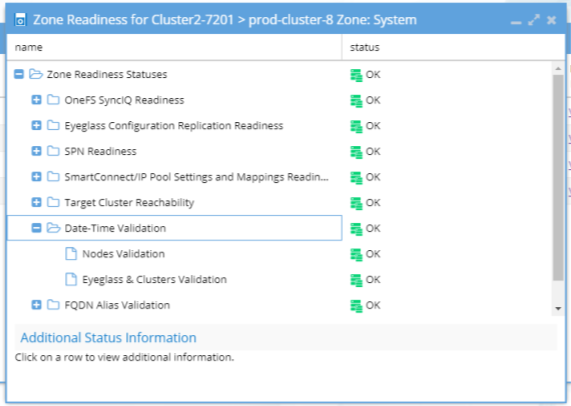Image resolution: width=571 pixels, height=406 pixels.
Task: Click the status icon for FQDN Alias Validation row
Action: (356, 306)
